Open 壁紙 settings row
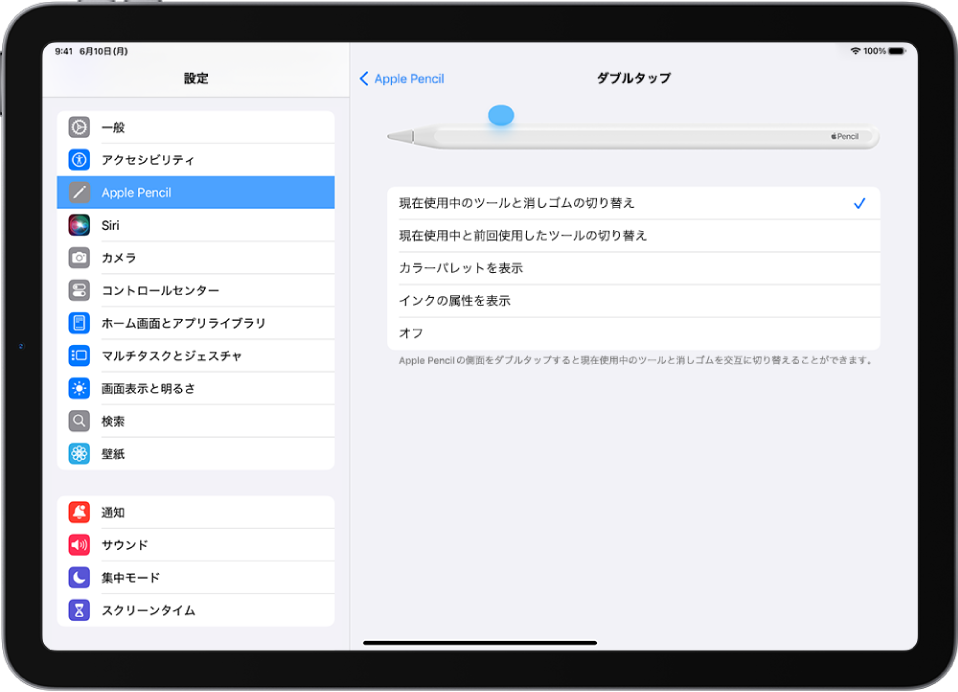This screenshot has height=692, width=958. coord(196,454)
